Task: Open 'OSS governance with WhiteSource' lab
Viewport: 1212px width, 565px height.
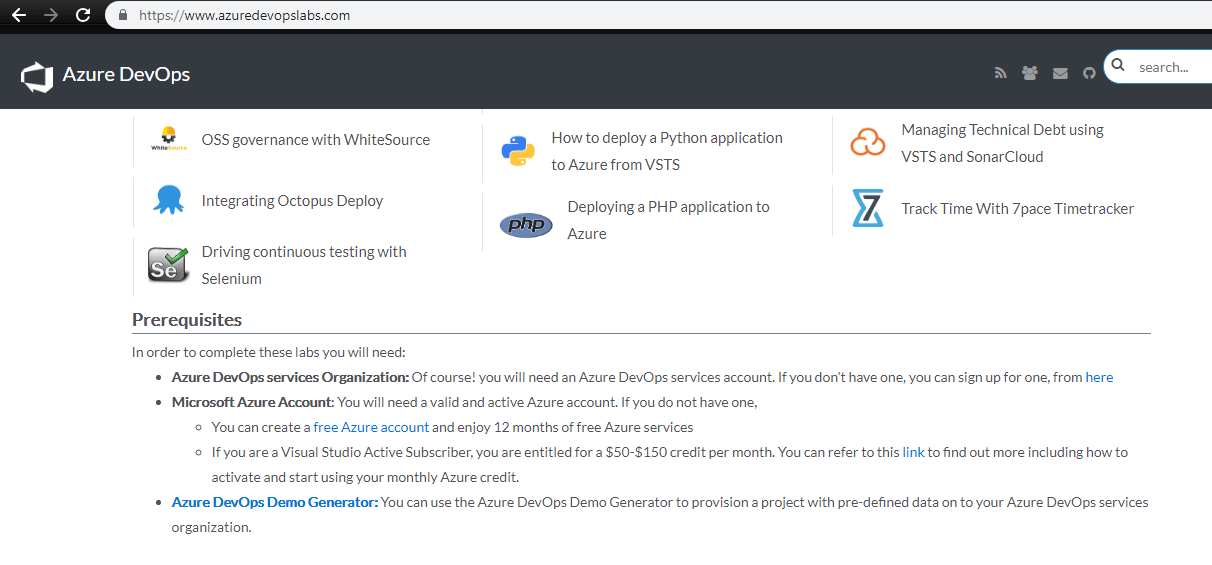Action: coord(316,140)
